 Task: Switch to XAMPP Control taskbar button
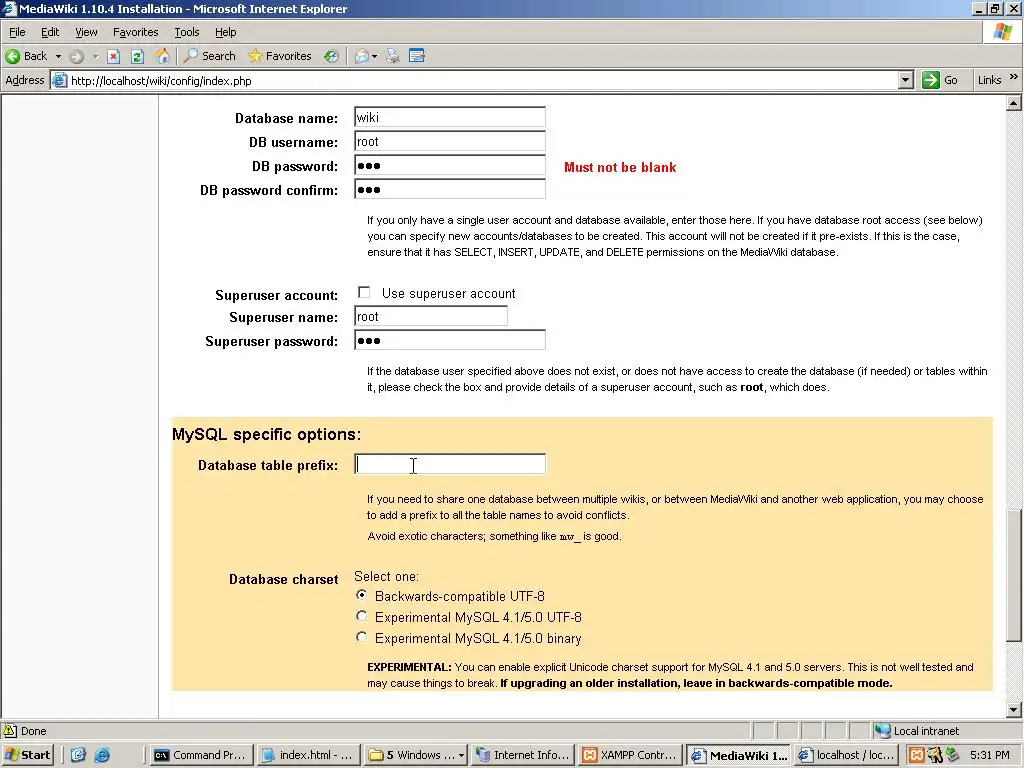630,755
